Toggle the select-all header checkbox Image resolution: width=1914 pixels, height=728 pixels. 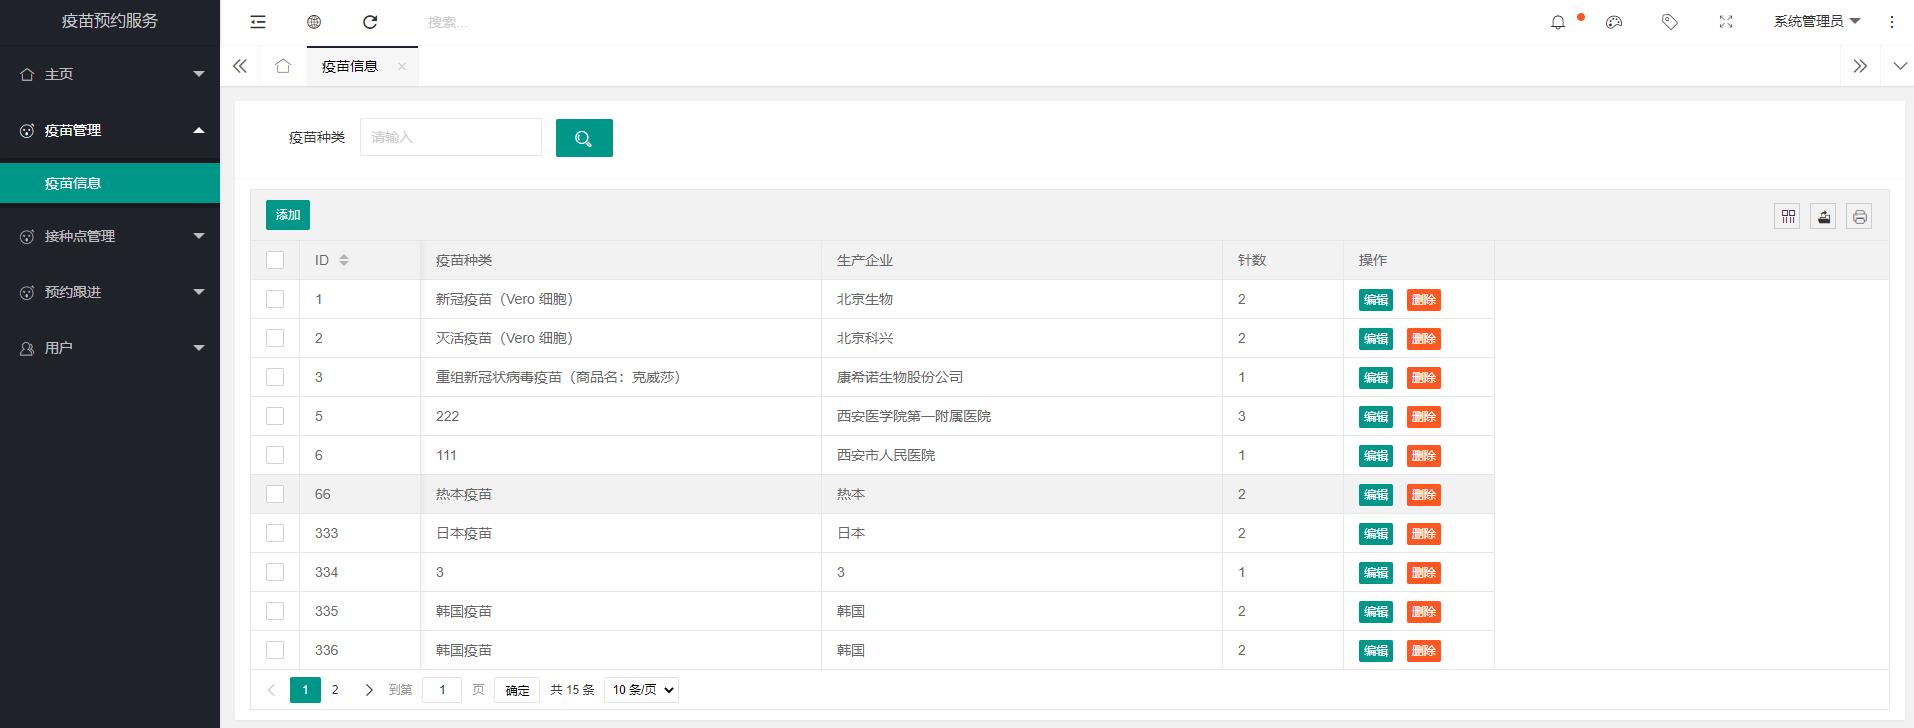click(275, 260)
